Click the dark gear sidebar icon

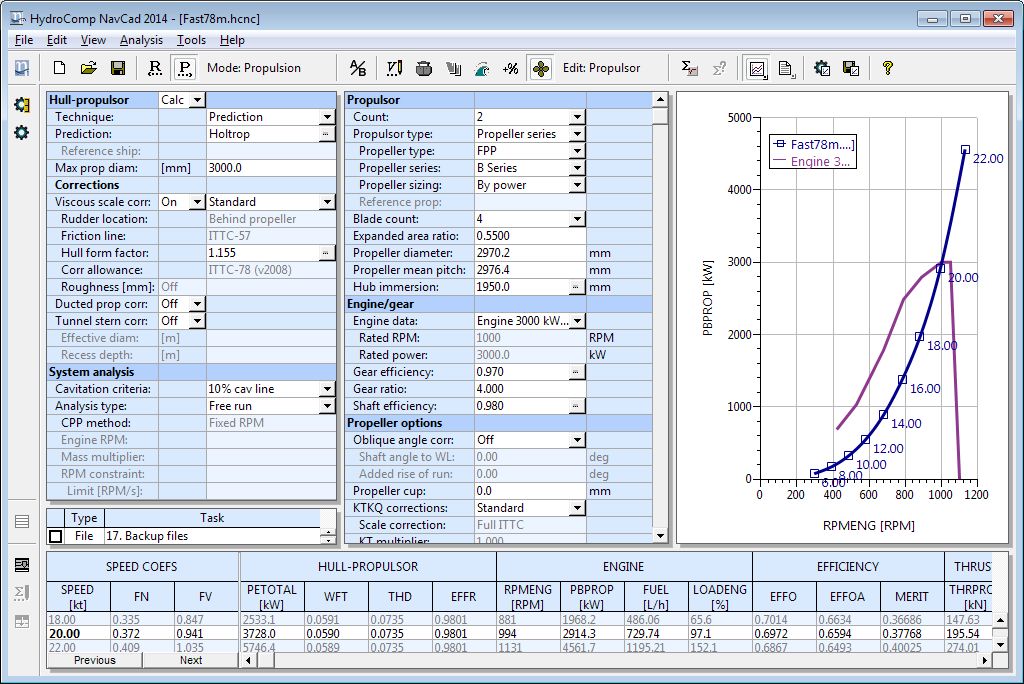coord(22,133)
